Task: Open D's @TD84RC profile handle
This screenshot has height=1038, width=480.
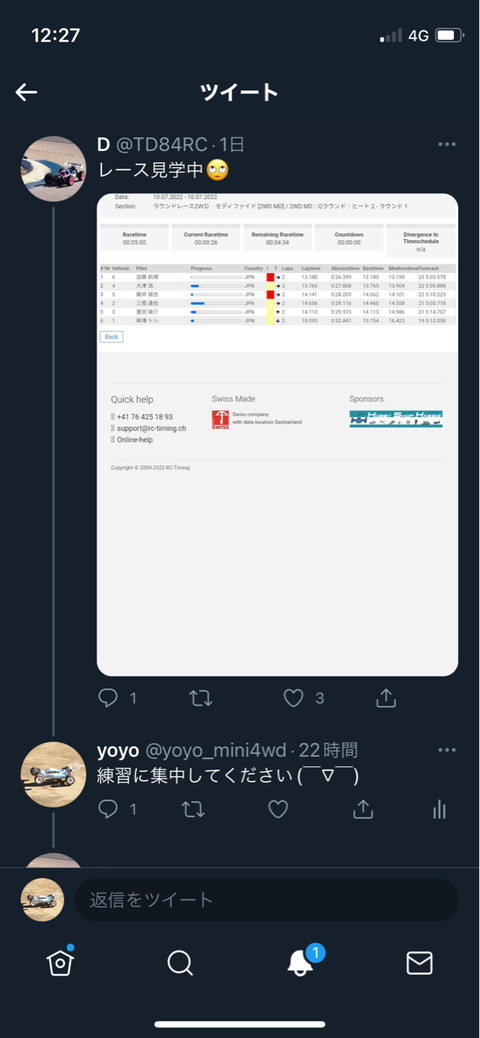Action: point(164,144)
